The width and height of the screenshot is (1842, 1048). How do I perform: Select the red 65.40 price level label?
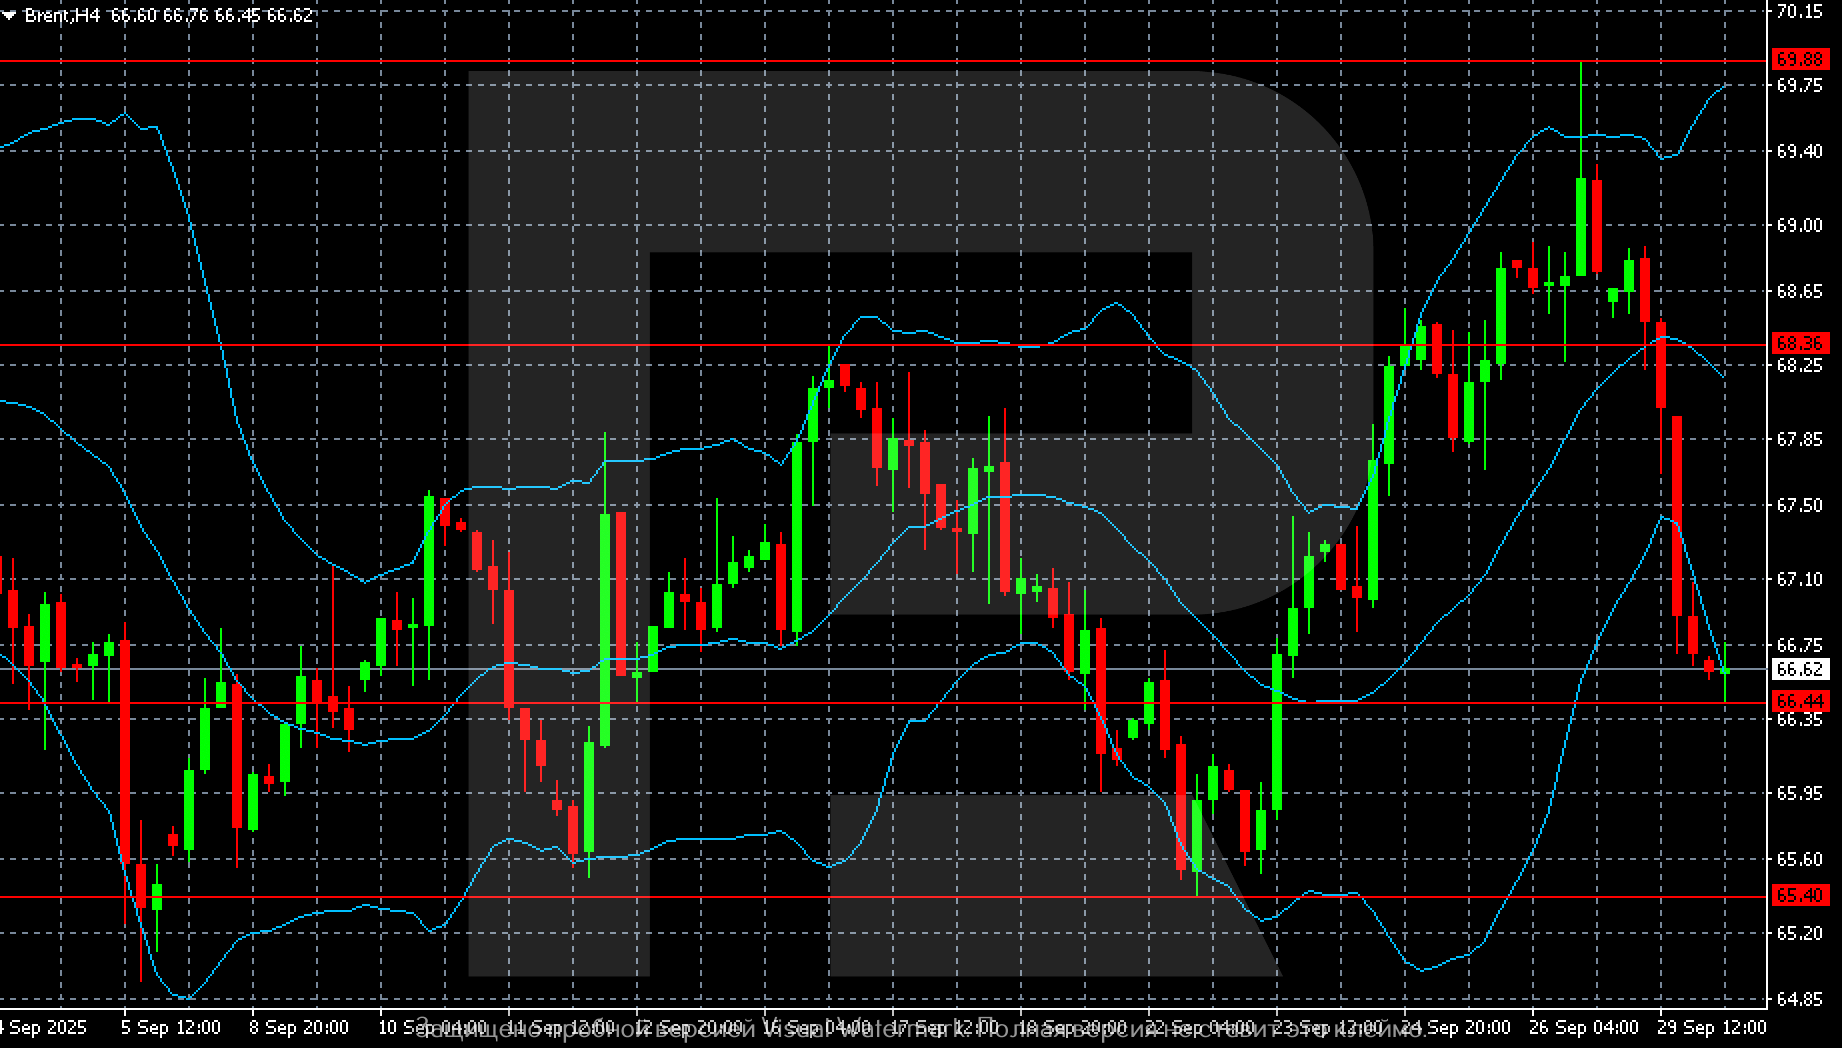pos(1799,895)
